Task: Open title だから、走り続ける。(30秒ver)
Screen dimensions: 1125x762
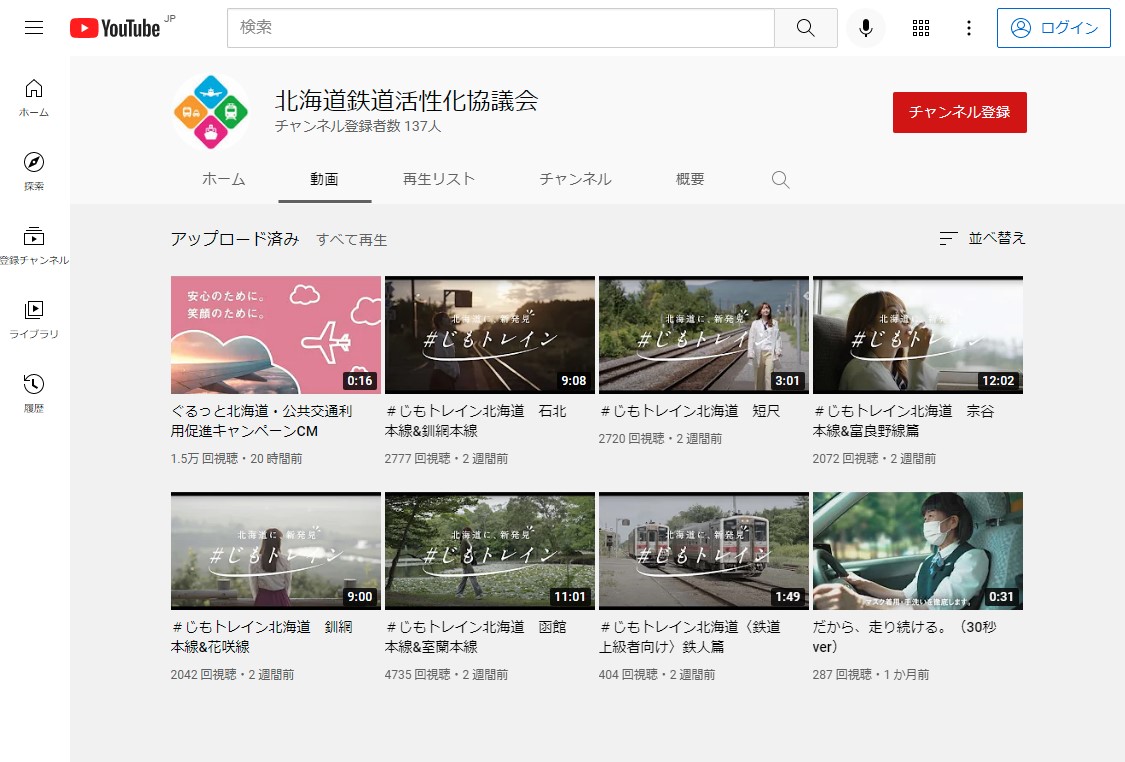Action: (904, 637)
